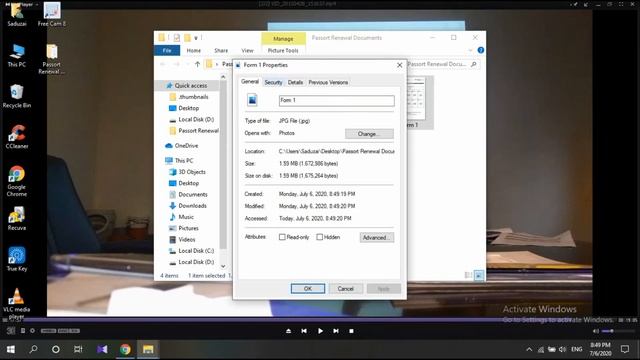
Task: Switch to the Security tab
Action: (x=273, y=82)
